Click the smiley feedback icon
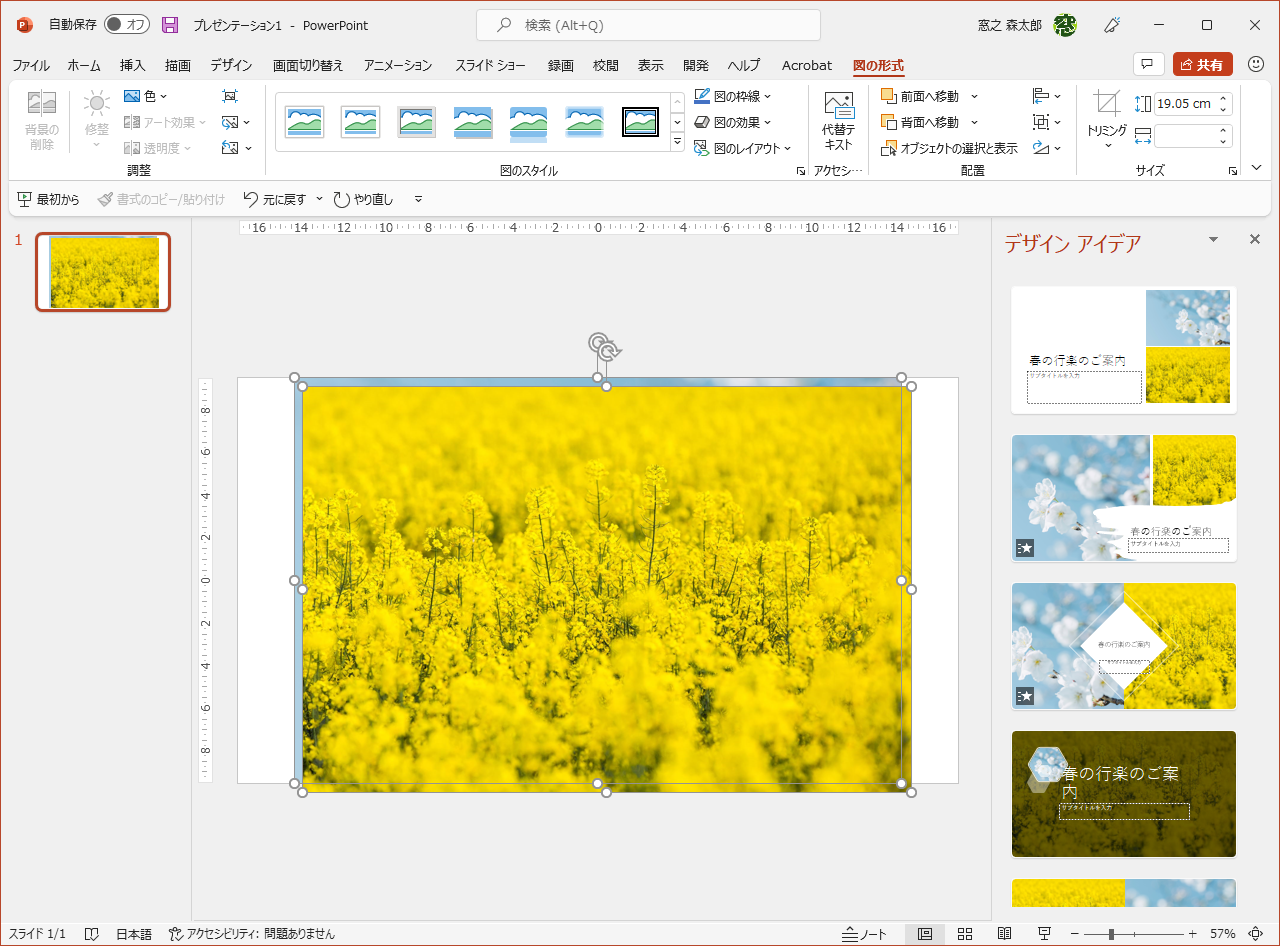Image resolution: width=1280 pixels, height=946 pixels. (x=1254, y=65)
